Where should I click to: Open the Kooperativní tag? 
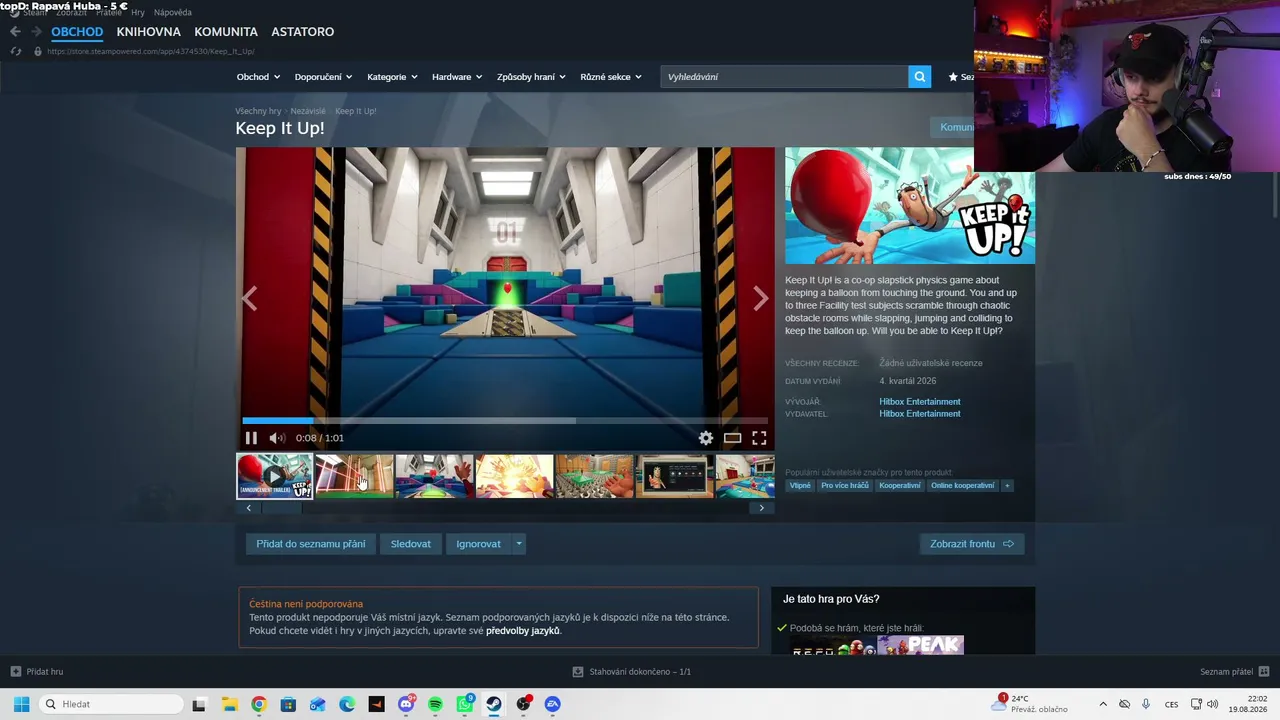899,486
